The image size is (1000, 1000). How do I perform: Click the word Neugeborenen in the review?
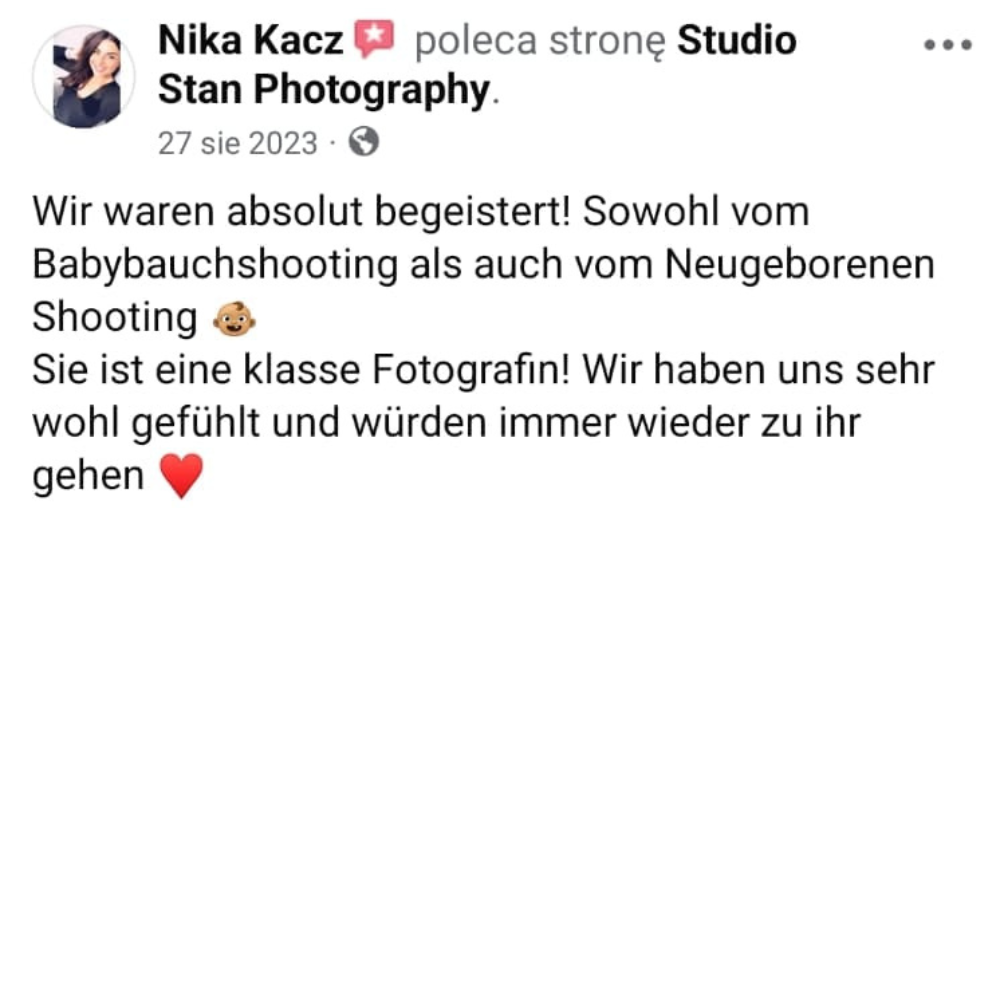coord(800,265)
